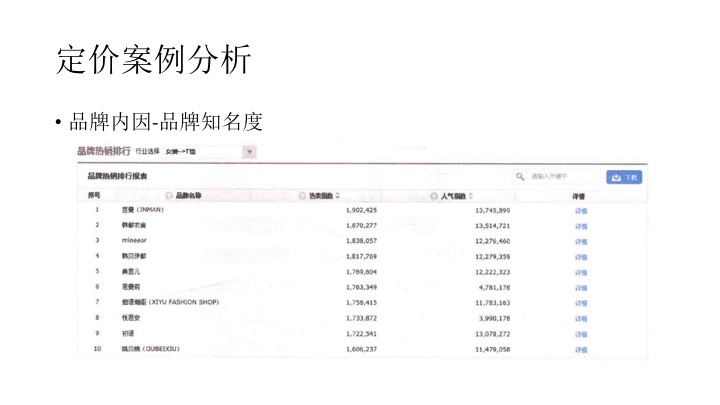Click the 详情 column header

[x=579, y=197]
